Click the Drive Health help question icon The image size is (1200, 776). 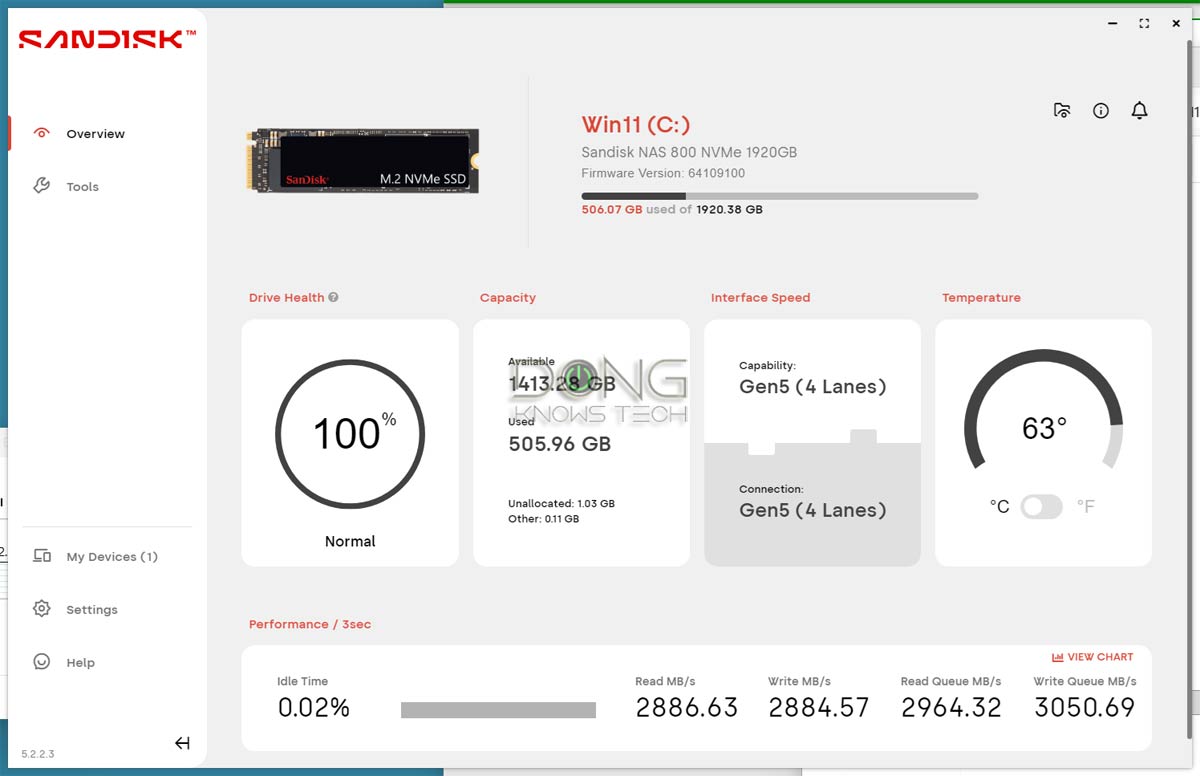333,297
